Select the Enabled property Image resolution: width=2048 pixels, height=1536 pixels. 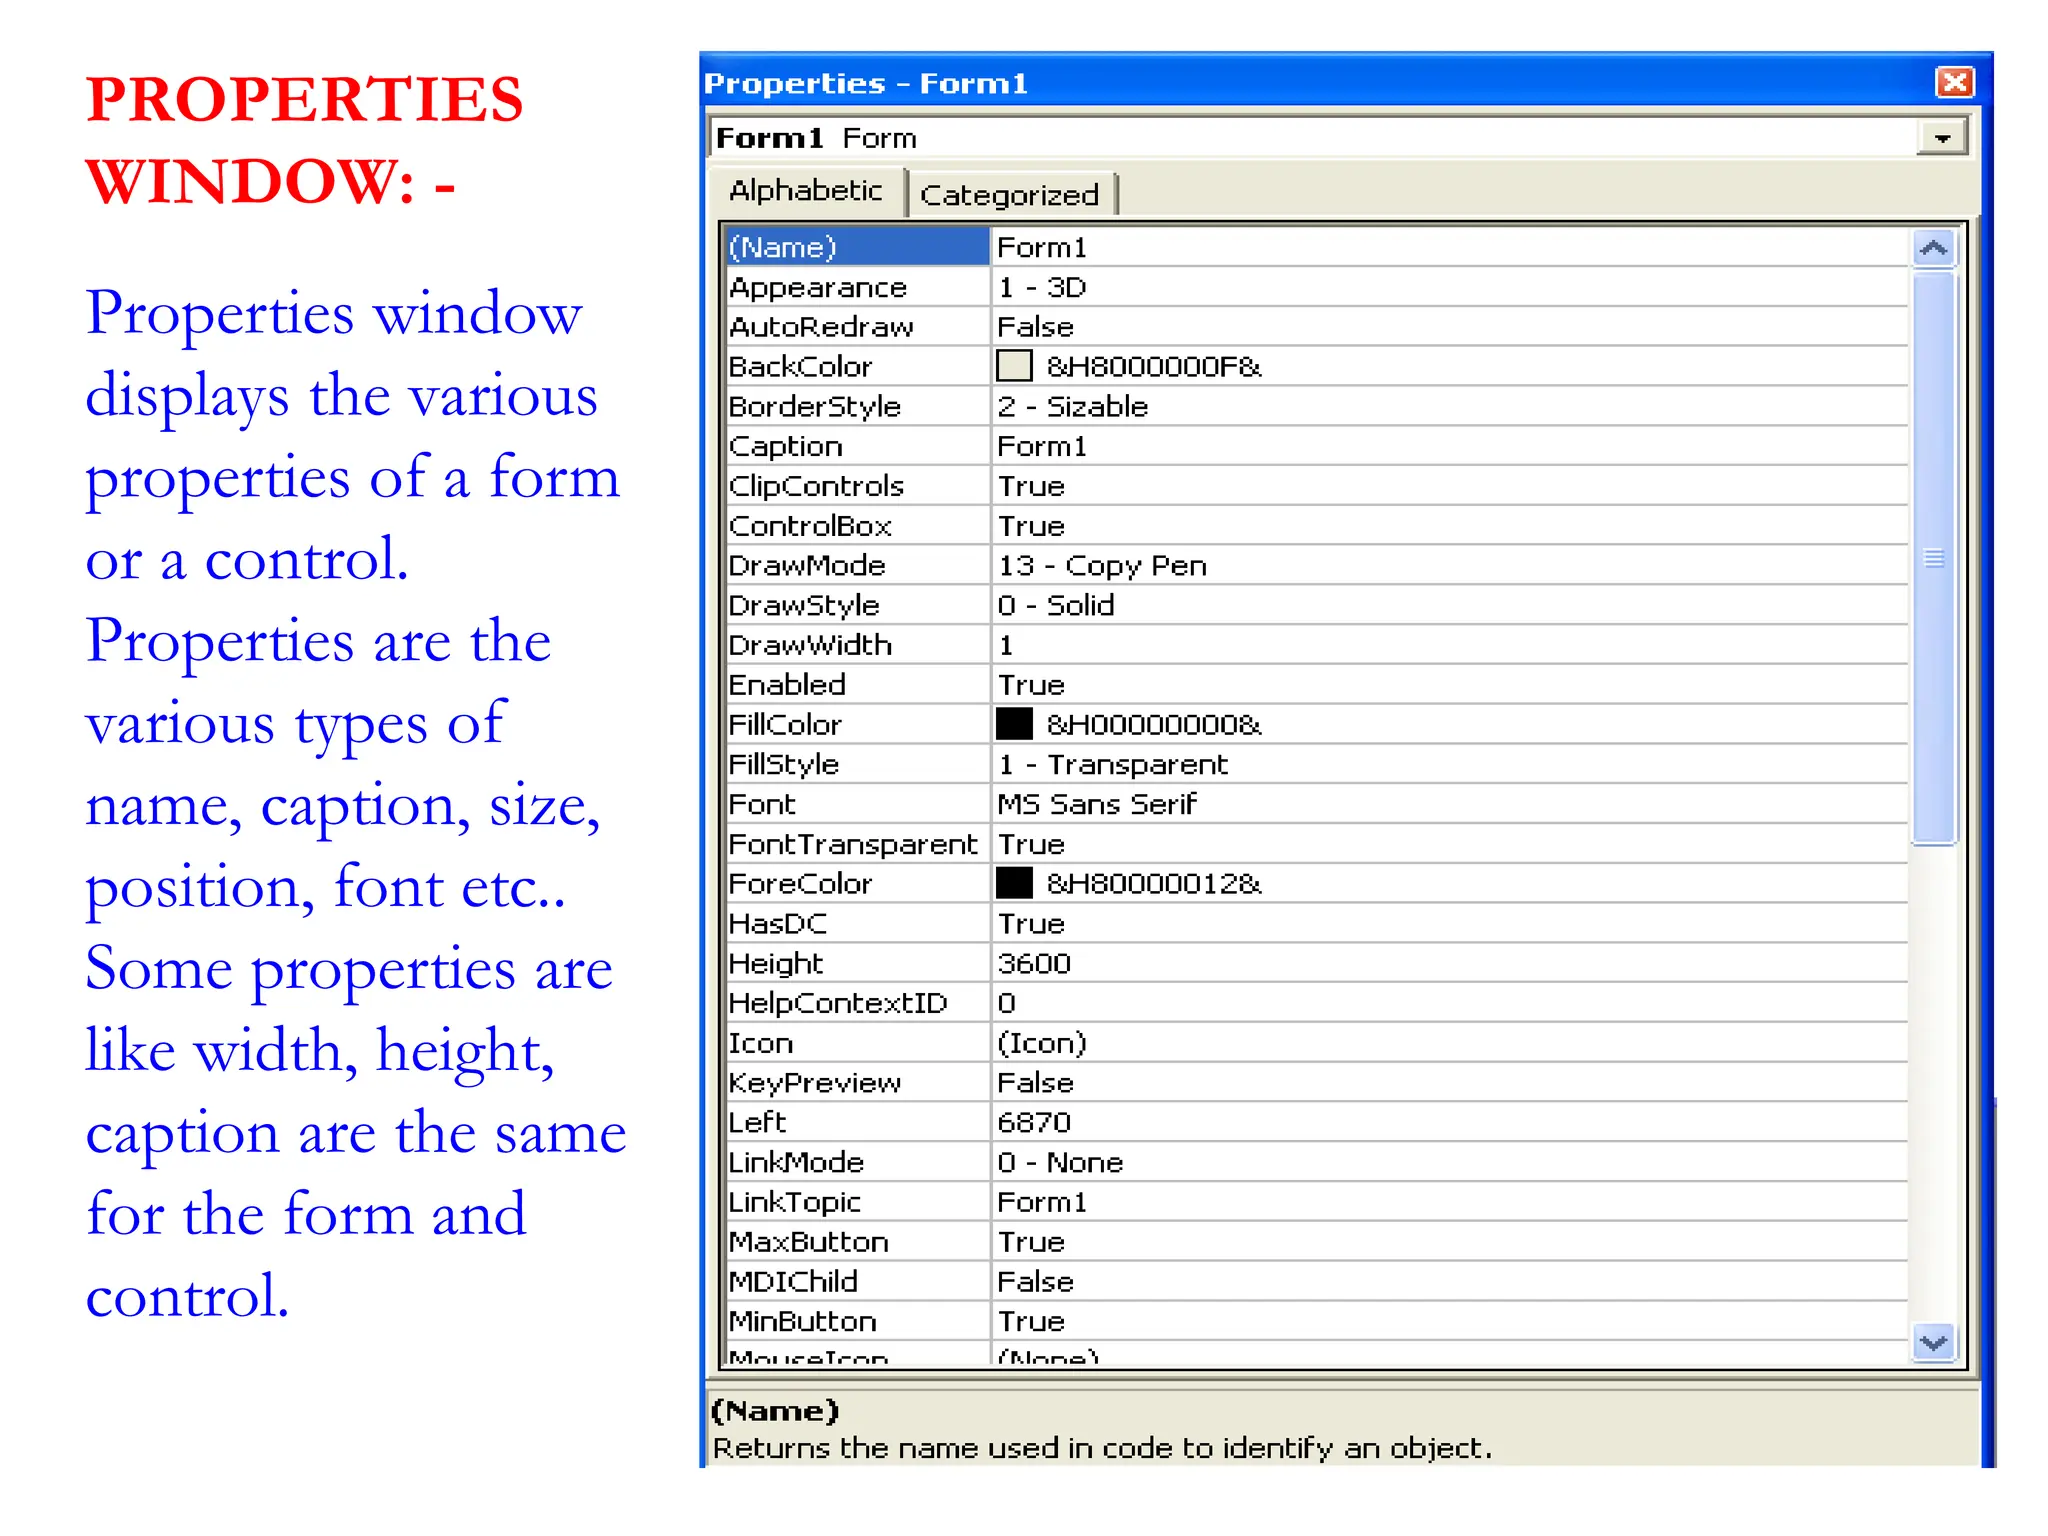[x=858, y=684]
